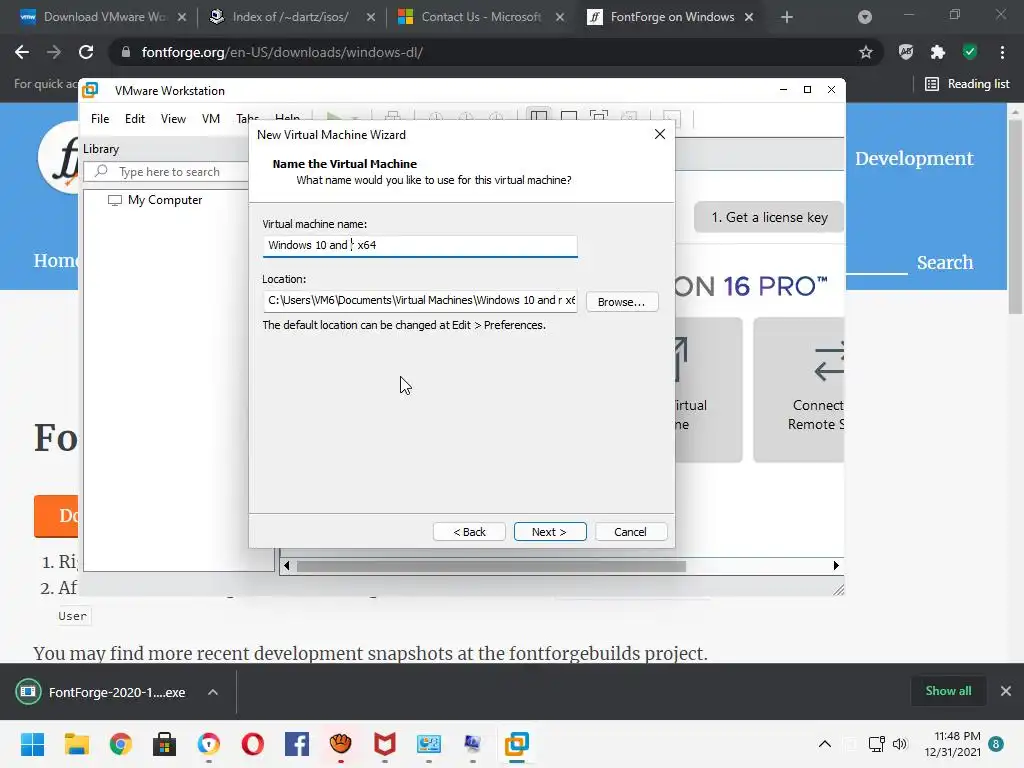Switch to Contact Us - Microsoft tab
1024x768 pixels.
point(481,17)
